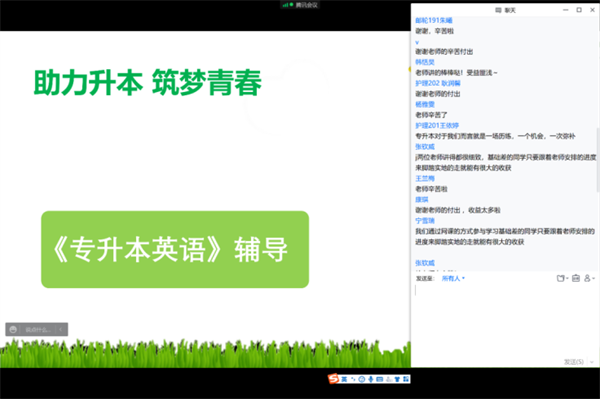Open the '所有人' recipient dropdown
The image size is (600, 399).
[x=453, y=278]
